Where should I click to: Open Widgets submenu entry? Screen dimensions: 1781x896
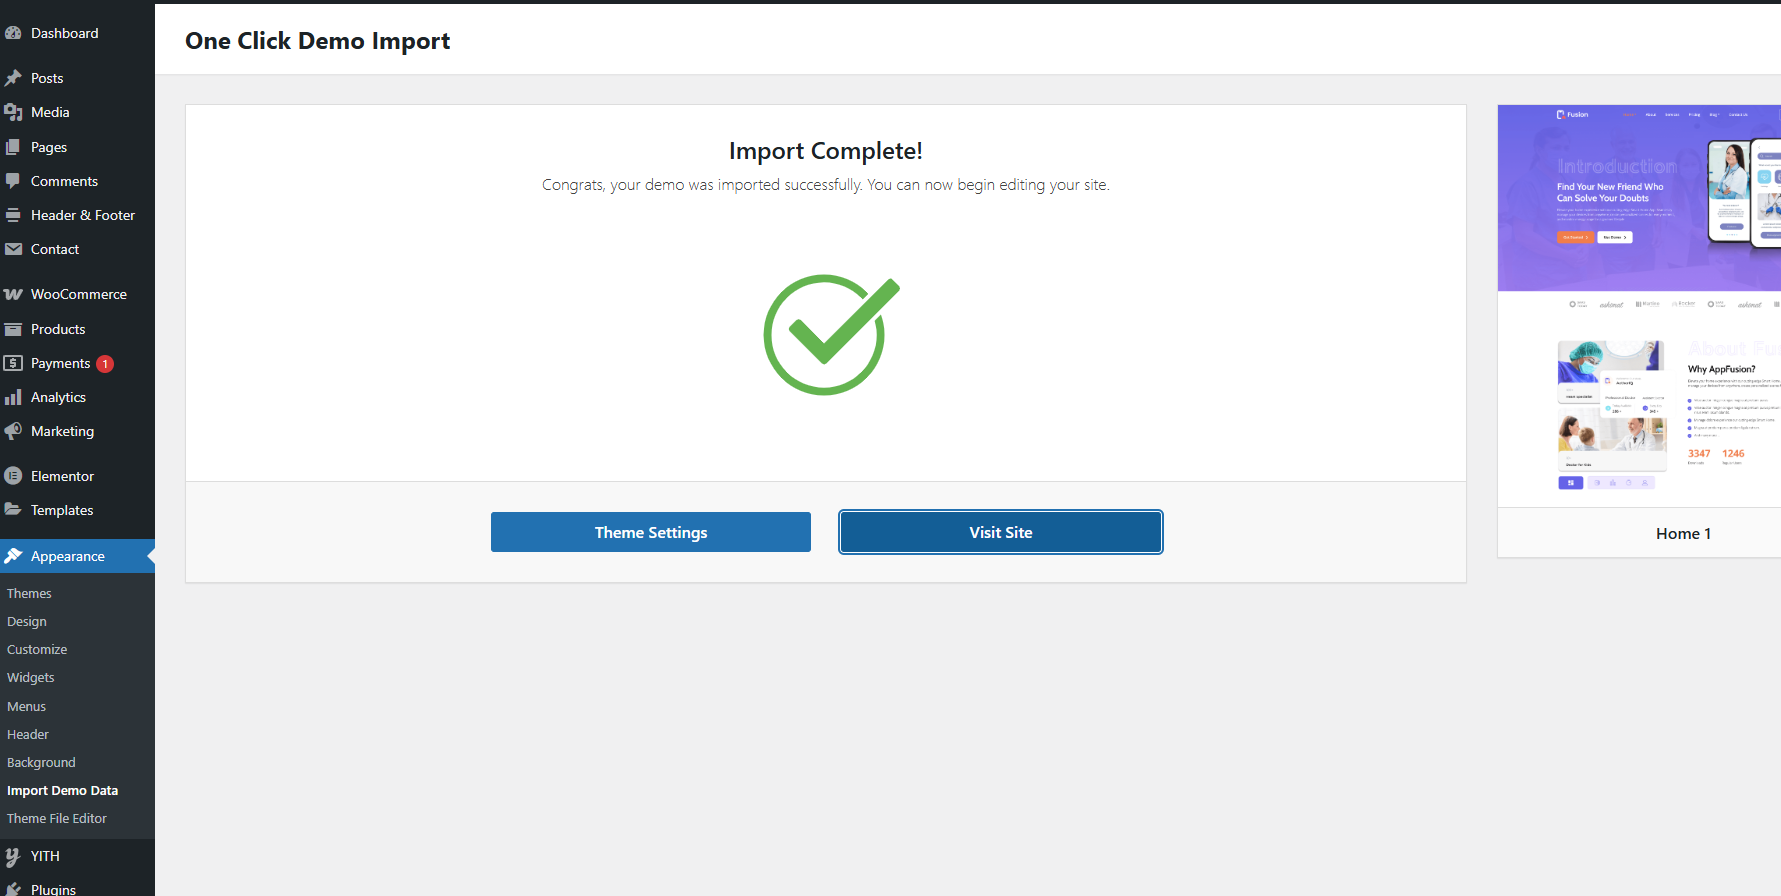31,677
